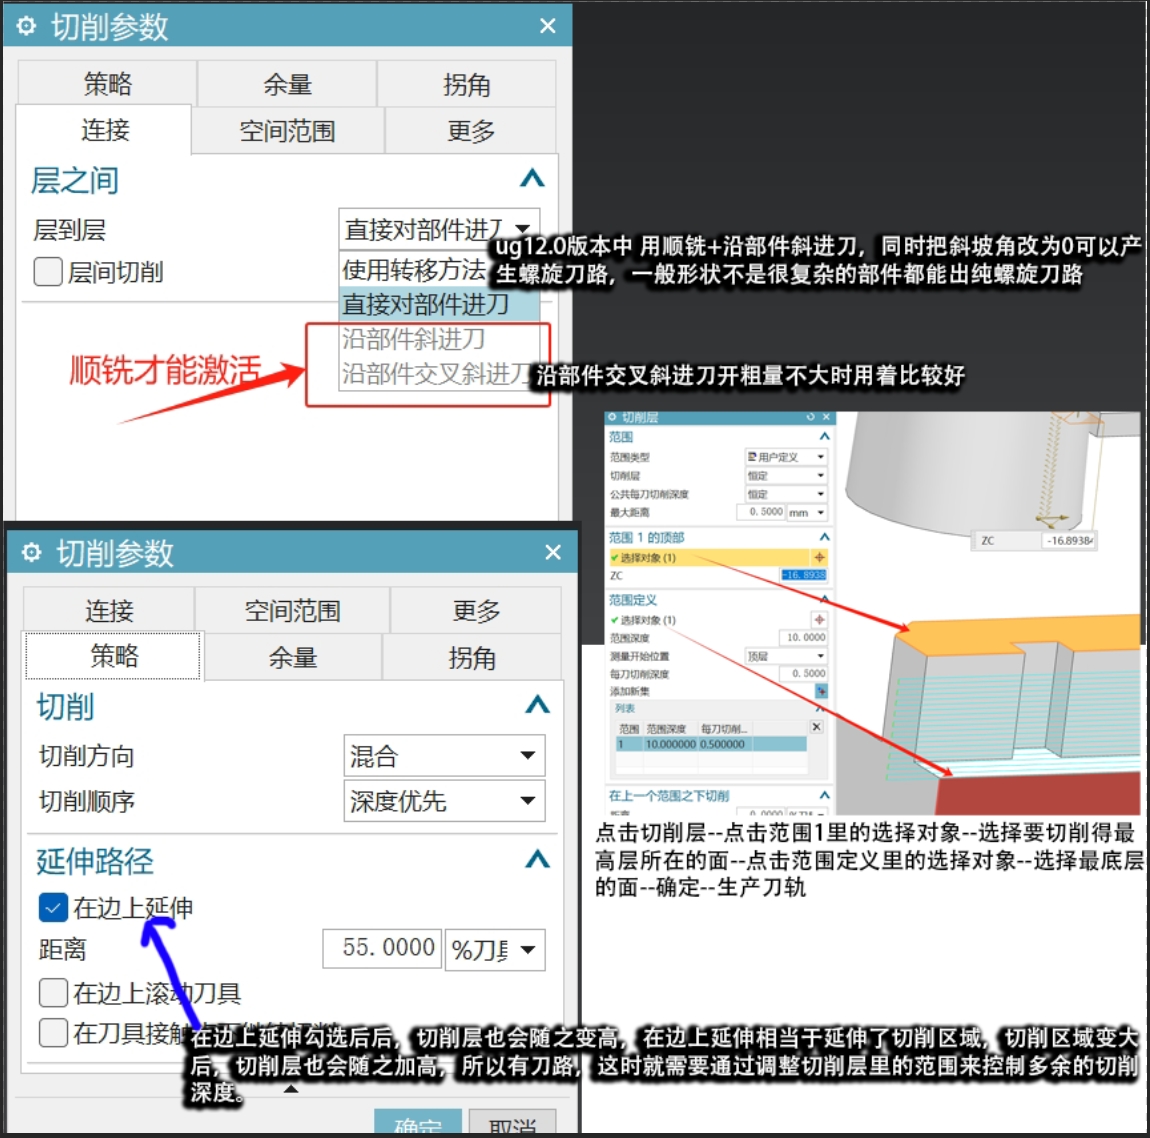This screenshot has width=1150, height=1138.
Task: Click the 确定 button
Action: click(418, 1124)
